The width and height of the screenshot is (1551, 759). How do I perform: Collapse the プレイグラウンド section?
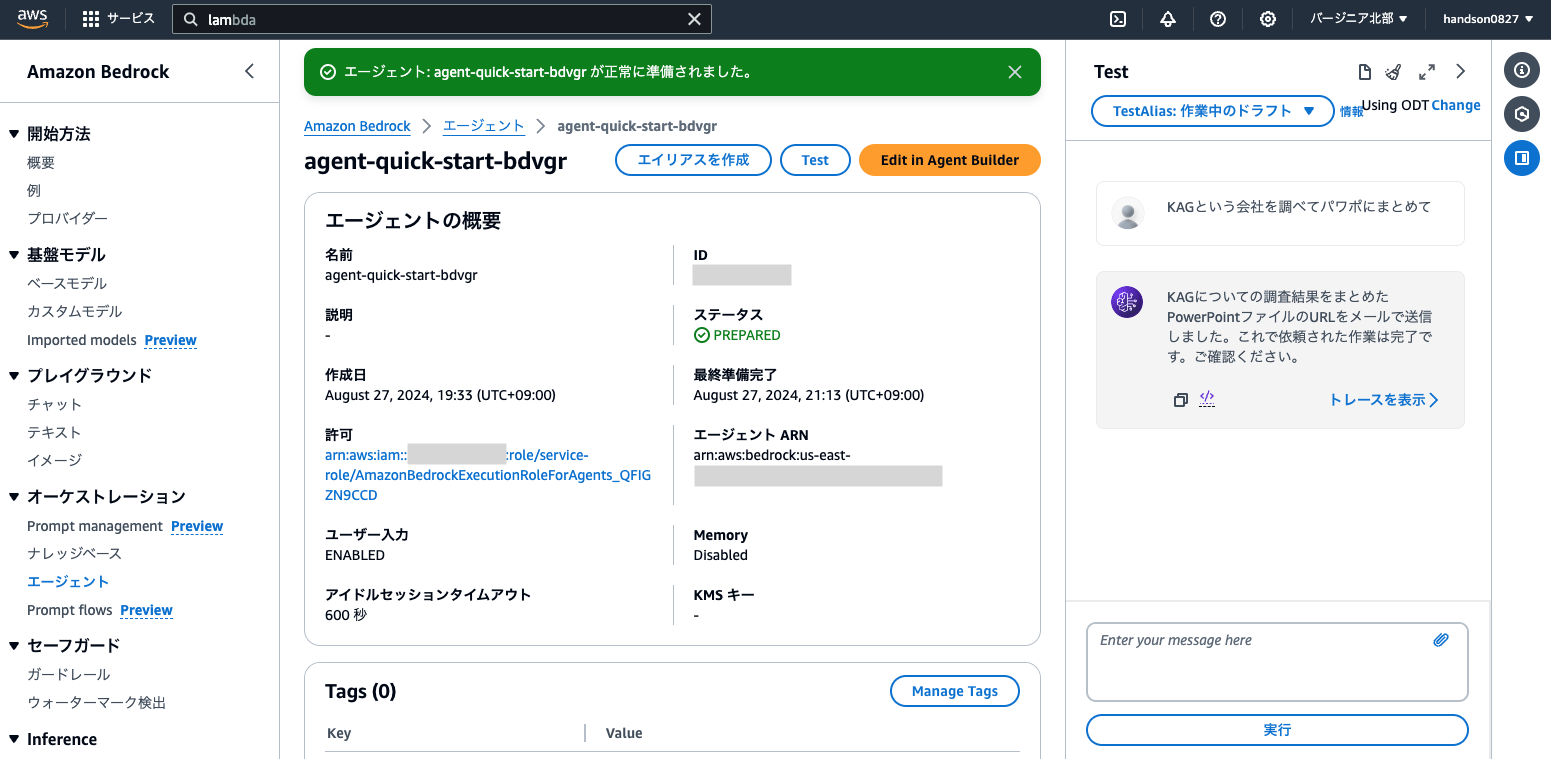coord(14,376)
